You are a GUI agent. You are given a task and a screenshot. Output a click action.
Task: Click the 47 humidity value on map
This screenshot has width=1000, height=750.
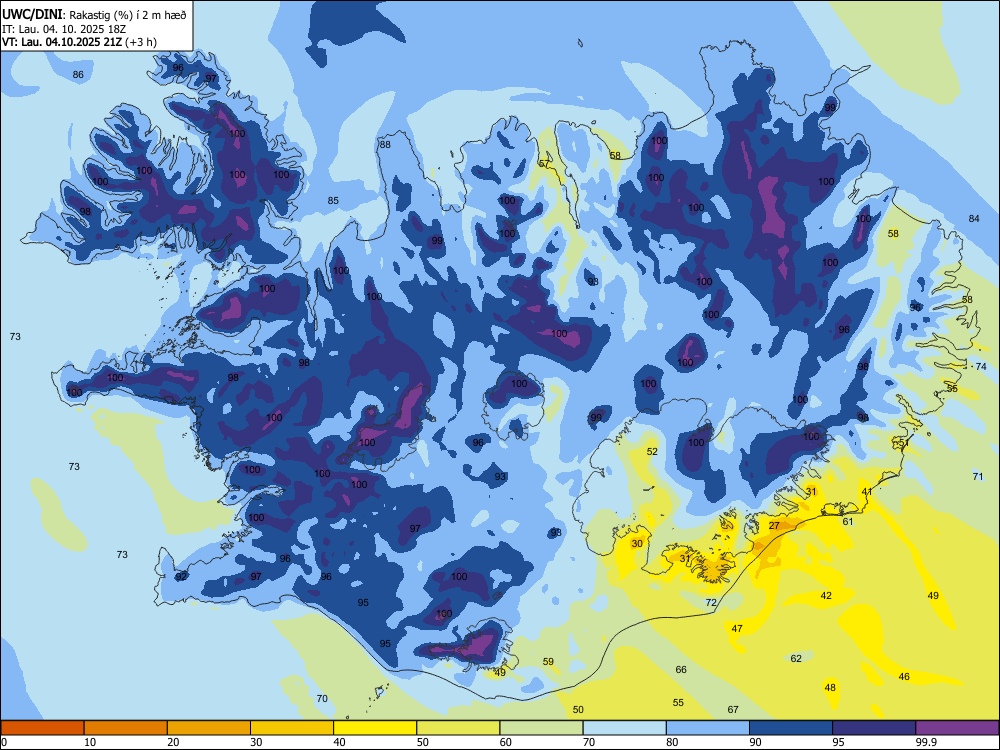(737, 628)
